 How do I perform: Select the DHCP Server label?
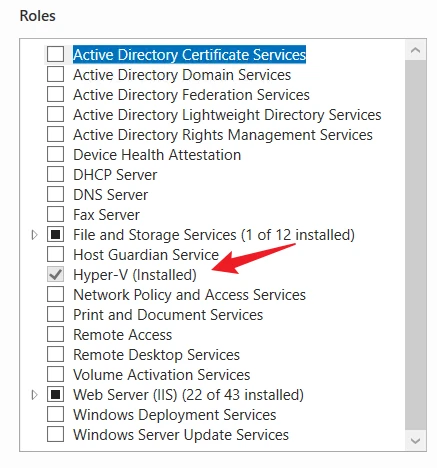click(115, 175)
